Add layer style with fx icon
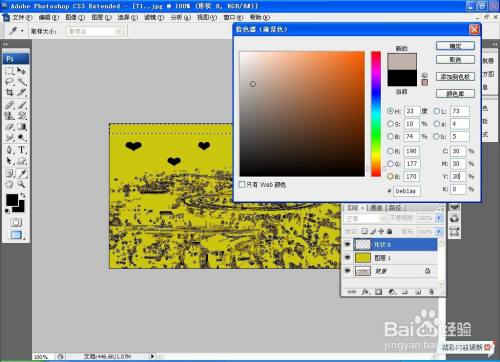Viewport: 500px width, 362px height. (x=365, y=292)
